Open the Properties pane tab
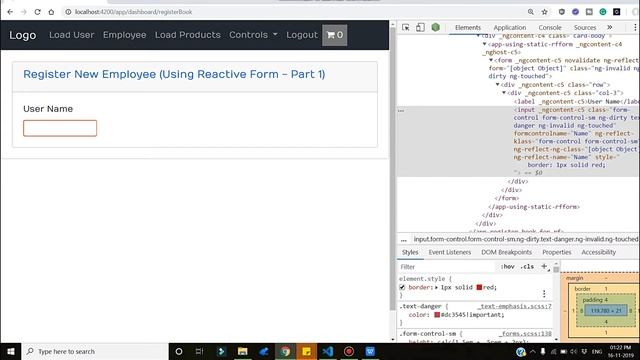The height and width of the screenshot is (360, 640). pos(556,252)
